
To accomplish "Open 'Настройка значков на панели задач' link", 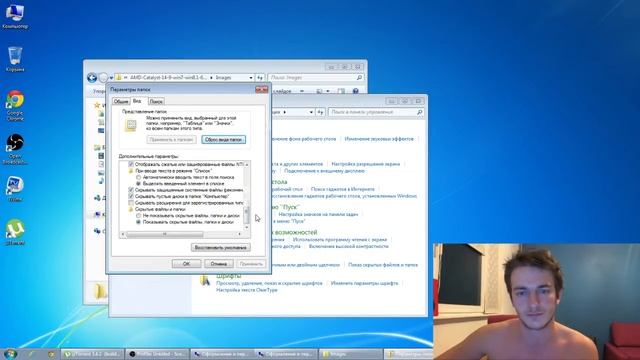I will point(318,214).
